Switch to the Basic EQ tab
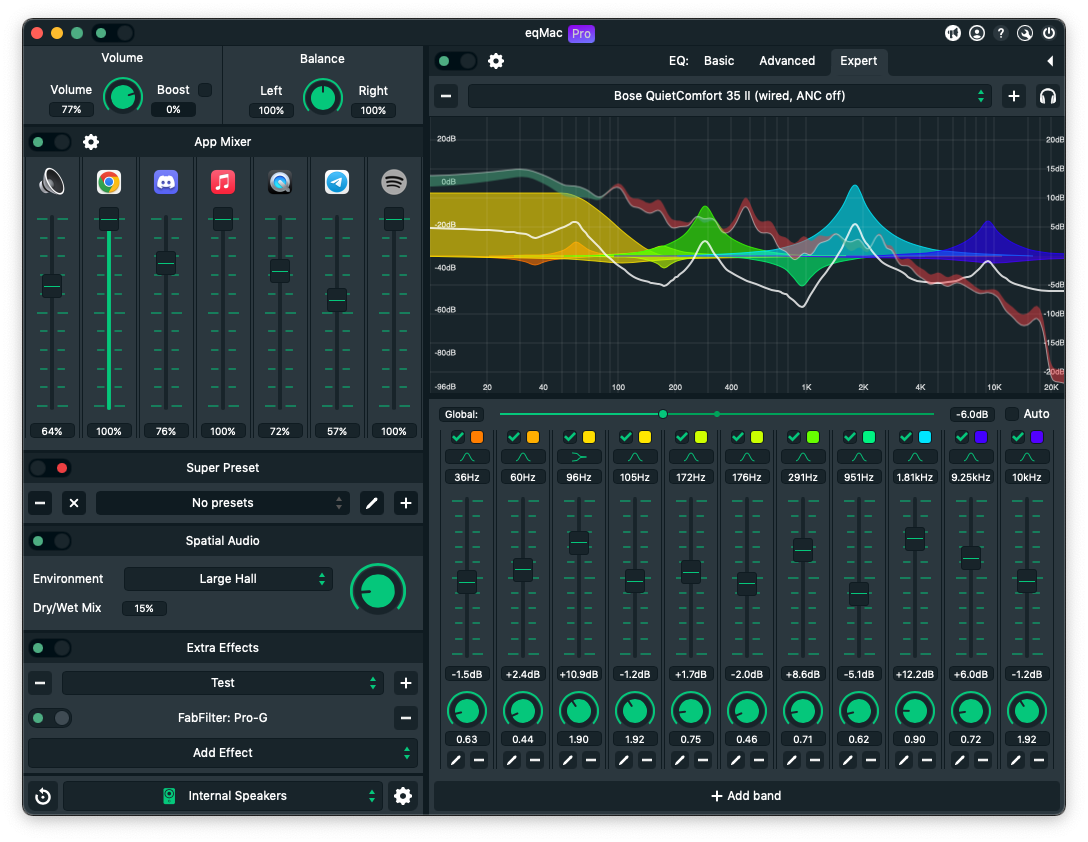The height and width of the screenshot is (842, 1088). click(719, 61)
